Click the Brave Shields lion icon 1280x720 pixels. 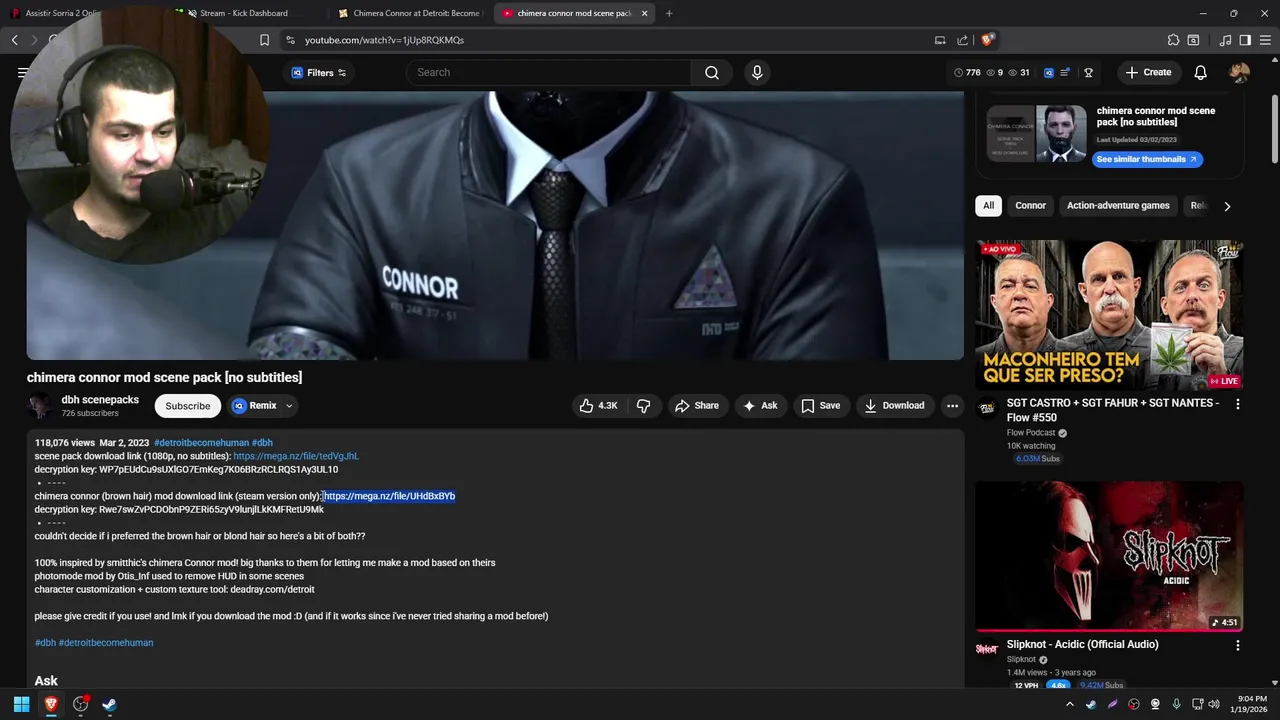tap(987, 40)
